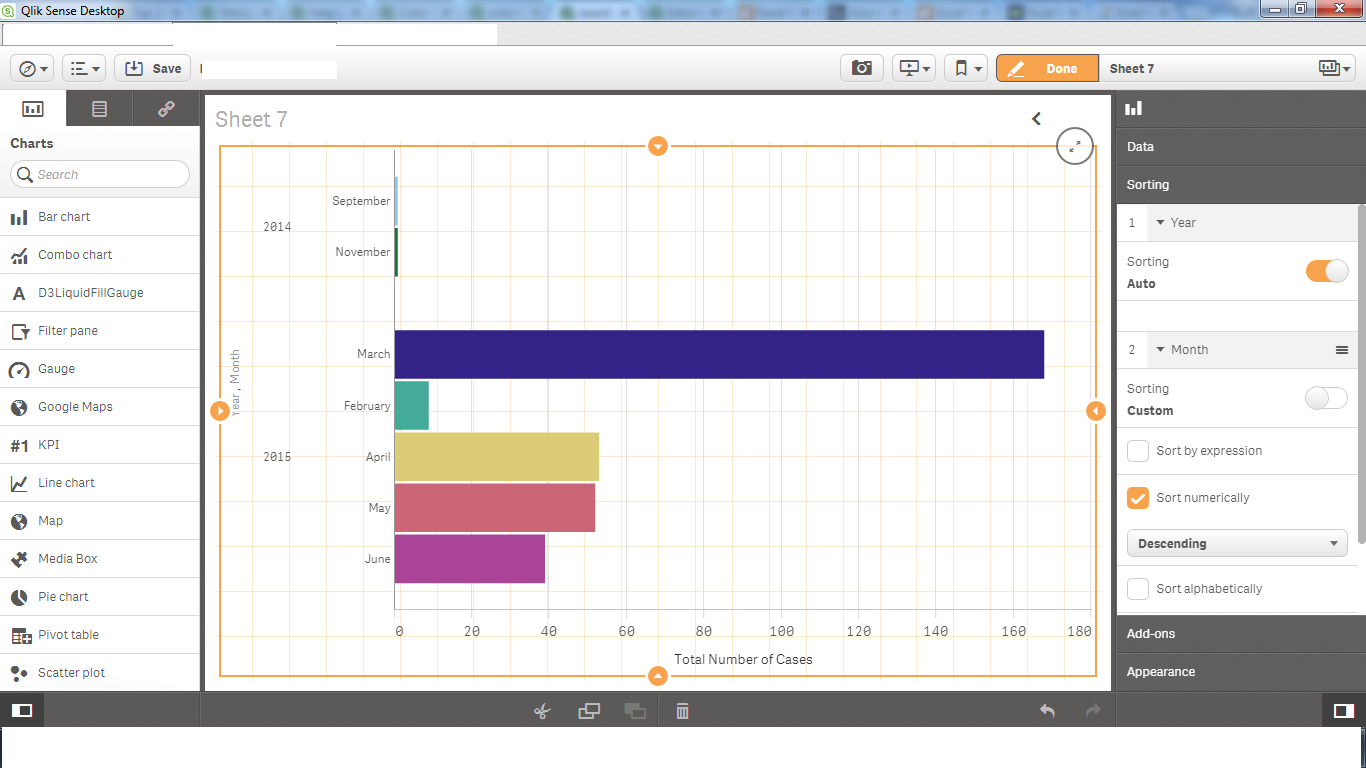Check the Sort by expression checkbox
The height and width of the screenshot is (768, 1366).
coord(1138,451)
